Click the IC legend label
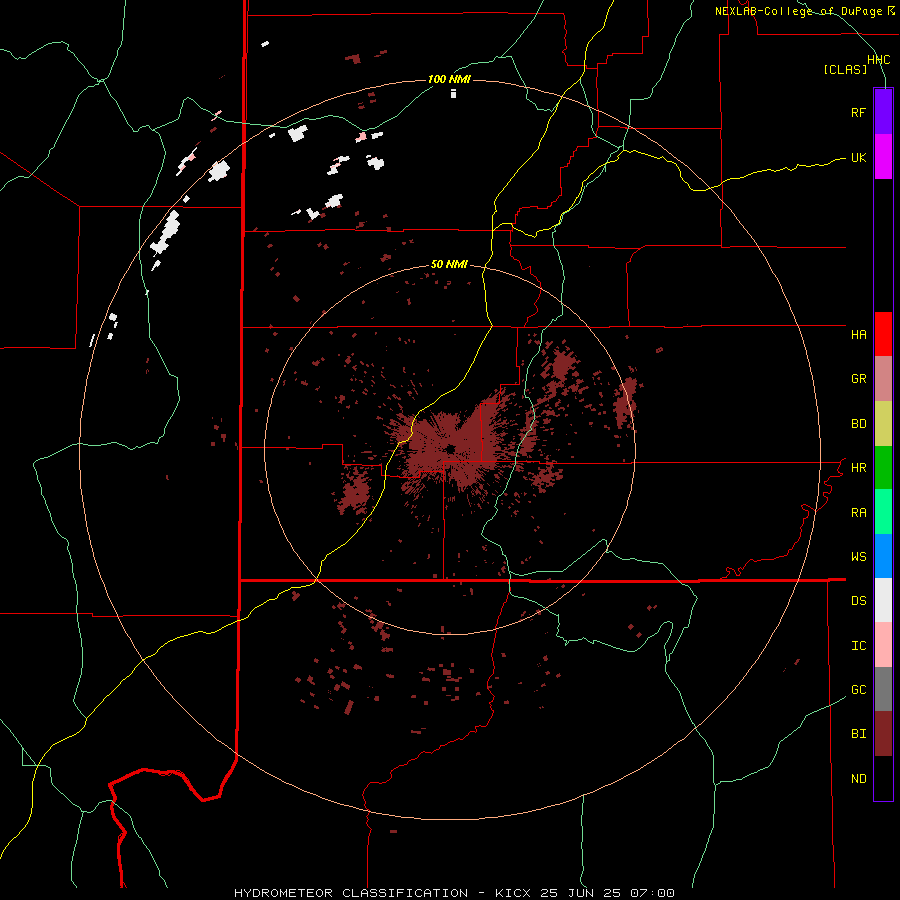 pyautogui.click(x=858, y=646)
